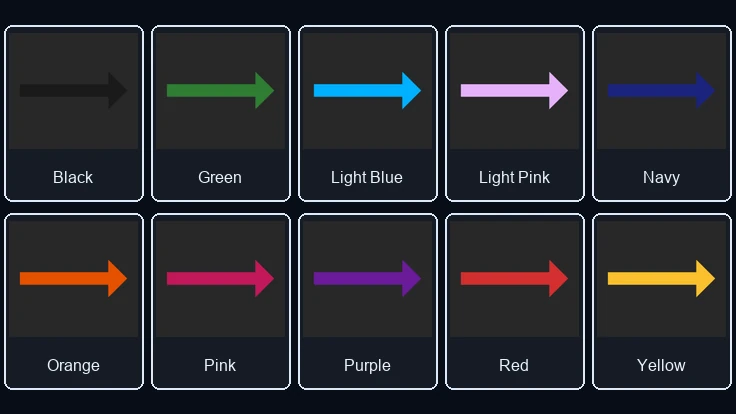This screenshot has height=414, width=736.
Task: Select the yellow arrow icon
Action: click(x=661, y=278)
